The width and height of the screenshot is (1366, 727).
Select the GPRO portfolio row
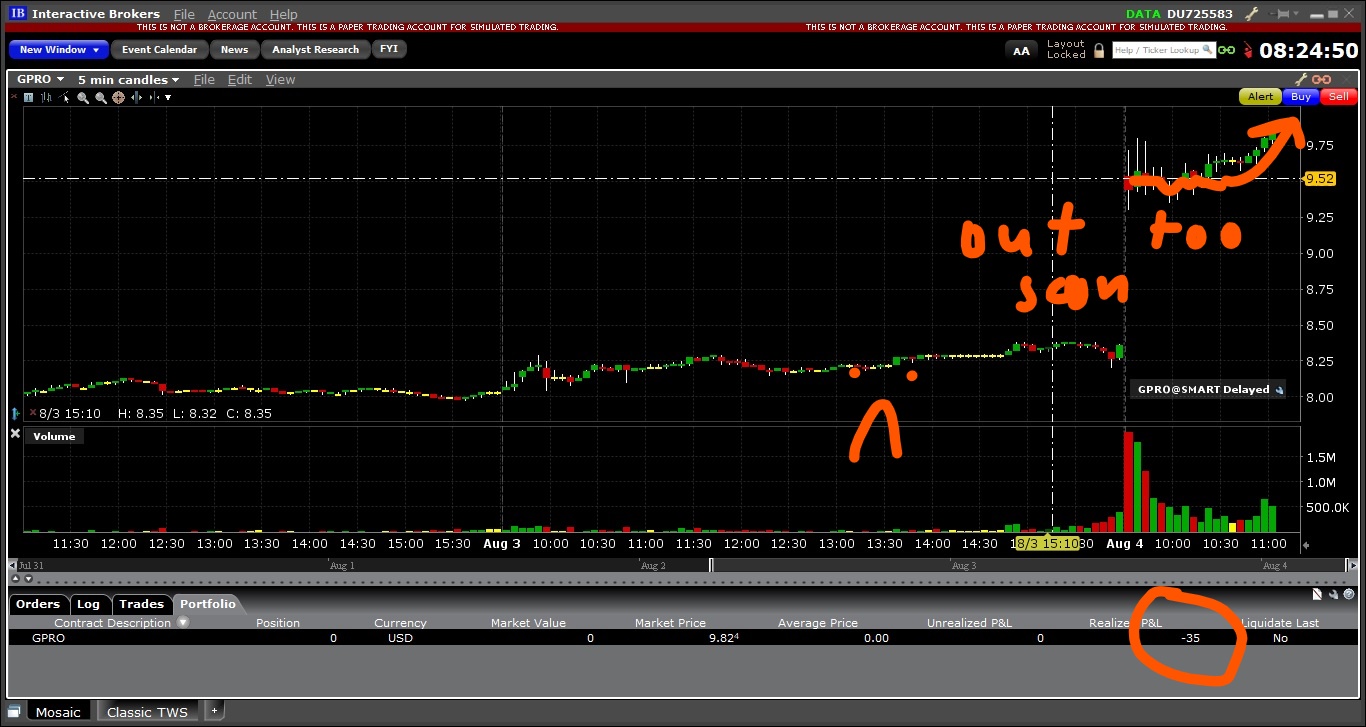point(683,637)
